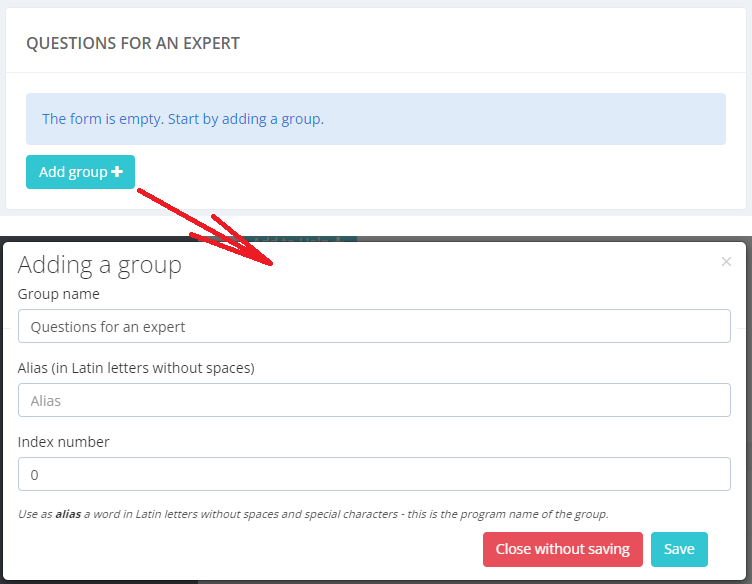The height and width of the screenshot is (584, 752).
Task: Click the Close without saving button
Action: tap(563, 549)
